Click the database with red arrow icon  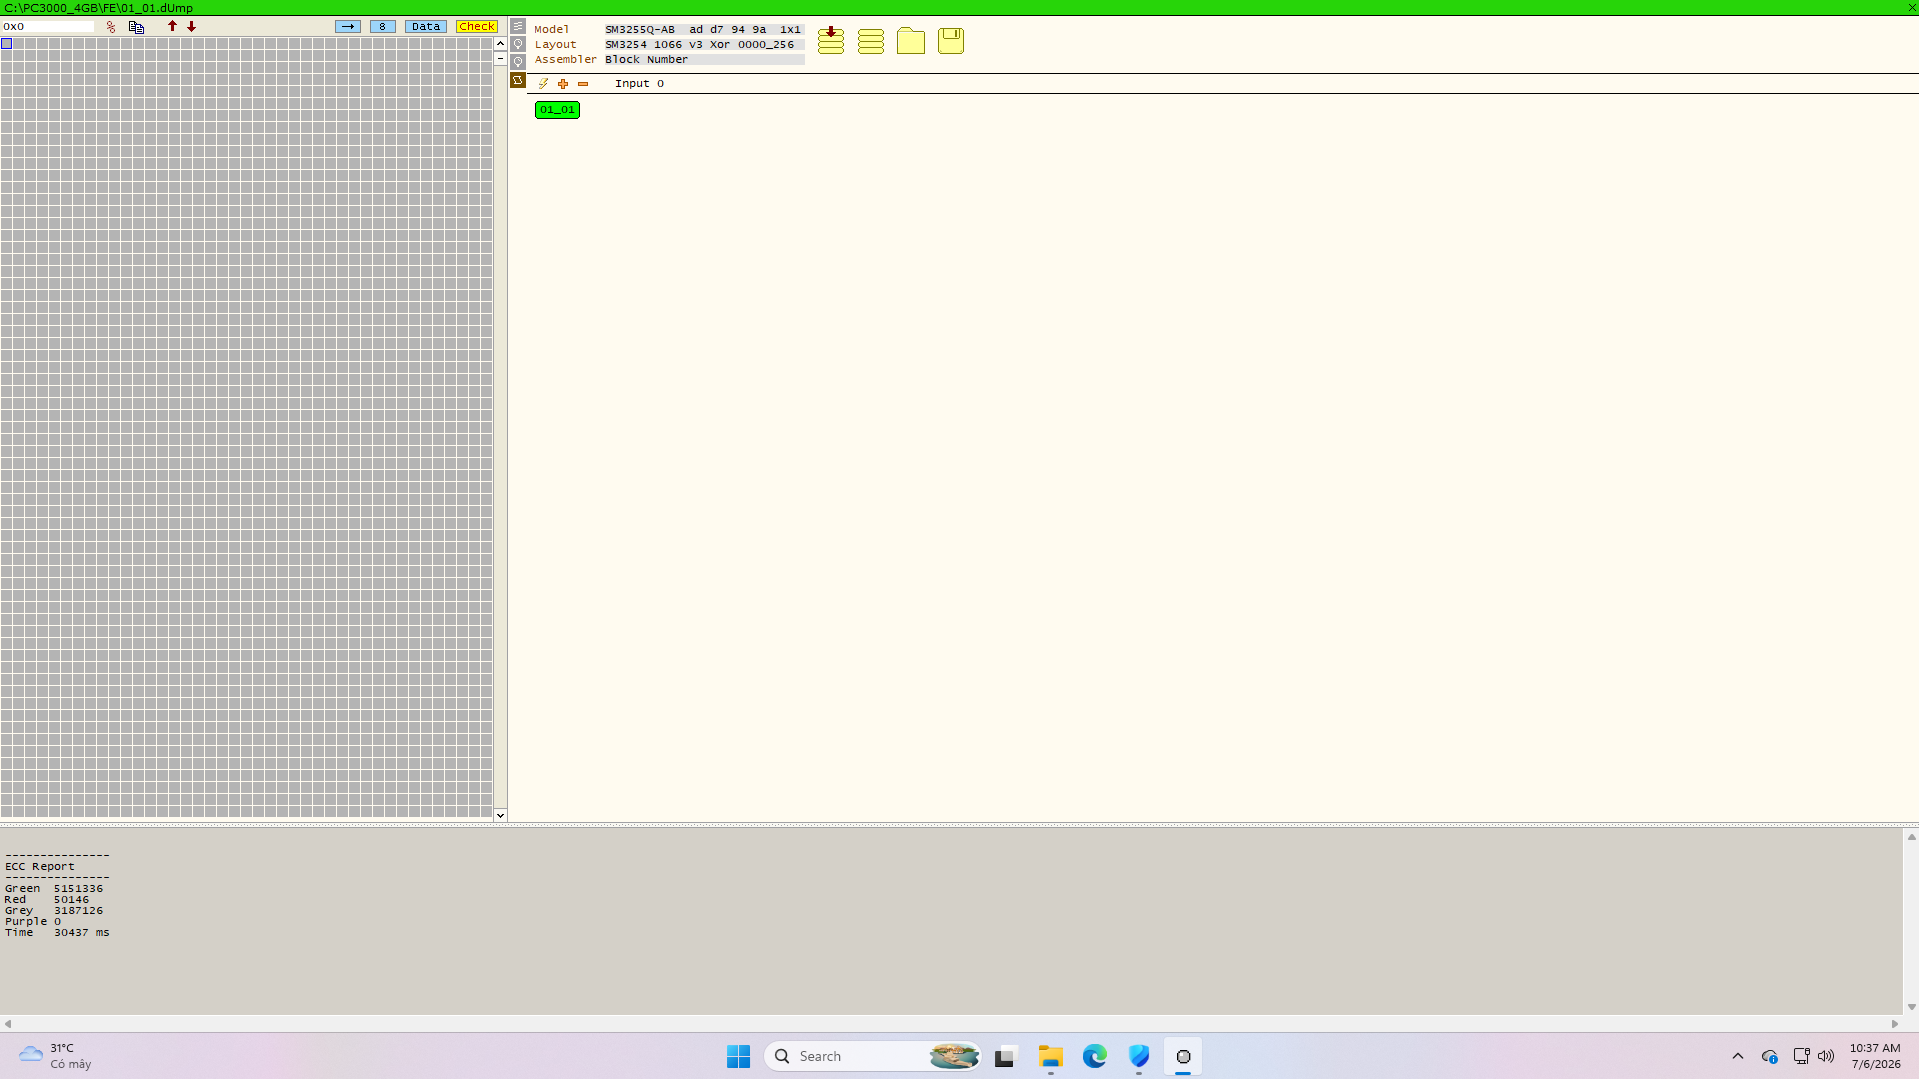click(x=831, y=41)
